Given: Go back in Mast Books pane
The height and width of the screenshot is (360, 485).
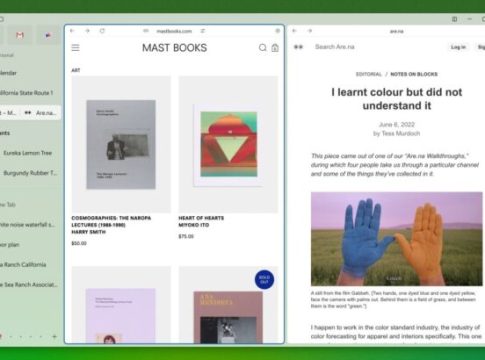Looking at the screenshot, I should 72,31.
